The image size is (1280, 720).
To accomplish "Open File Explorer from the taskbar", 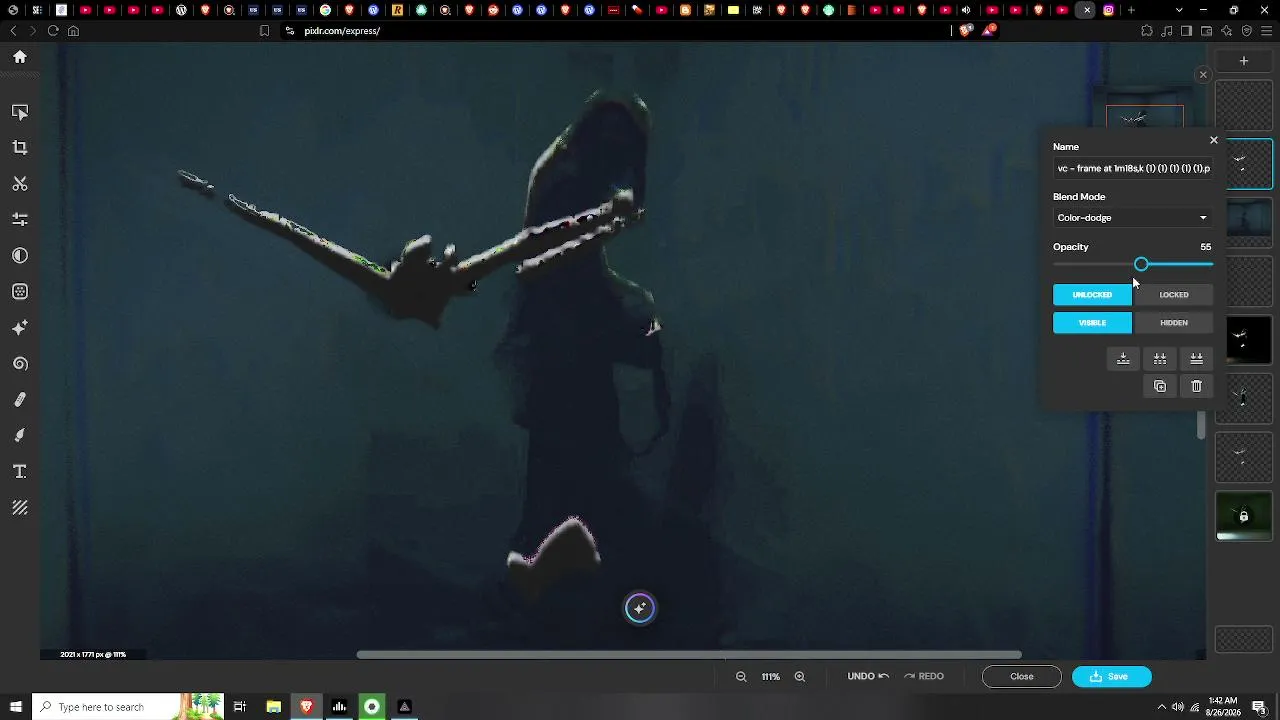I will point(273,707).
